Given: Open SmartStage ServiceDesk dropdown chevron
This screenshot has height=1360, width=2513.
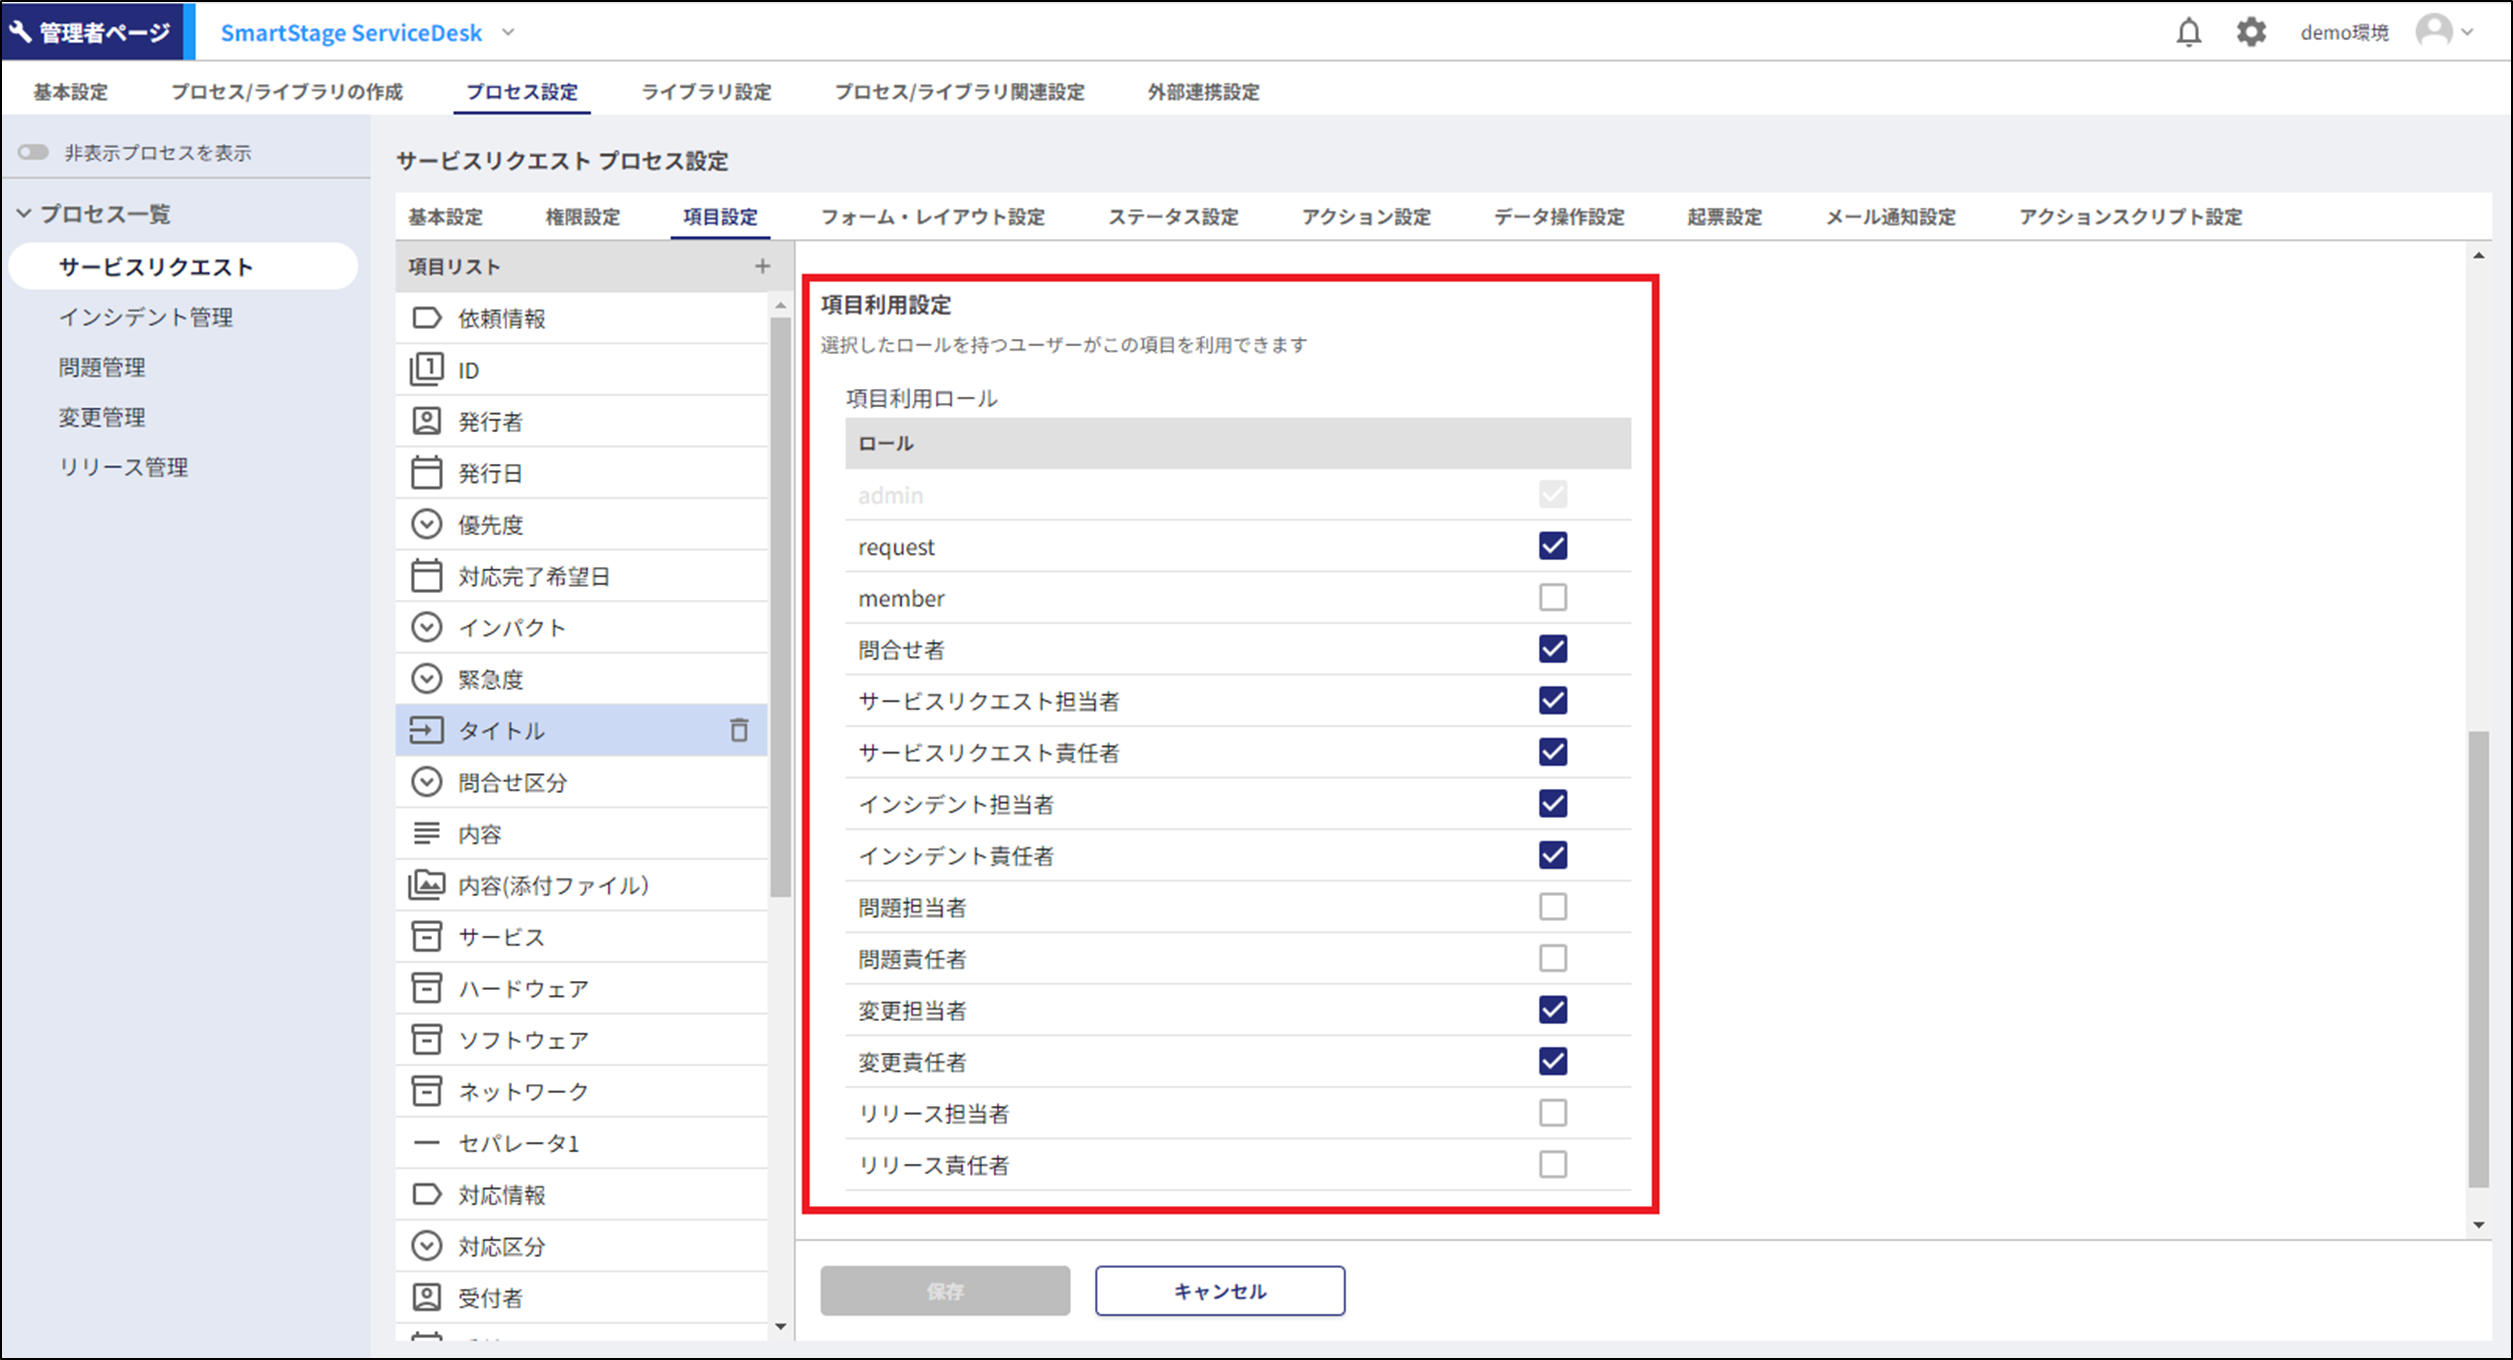Looking at the screenshot, I should tap(508, 32).
